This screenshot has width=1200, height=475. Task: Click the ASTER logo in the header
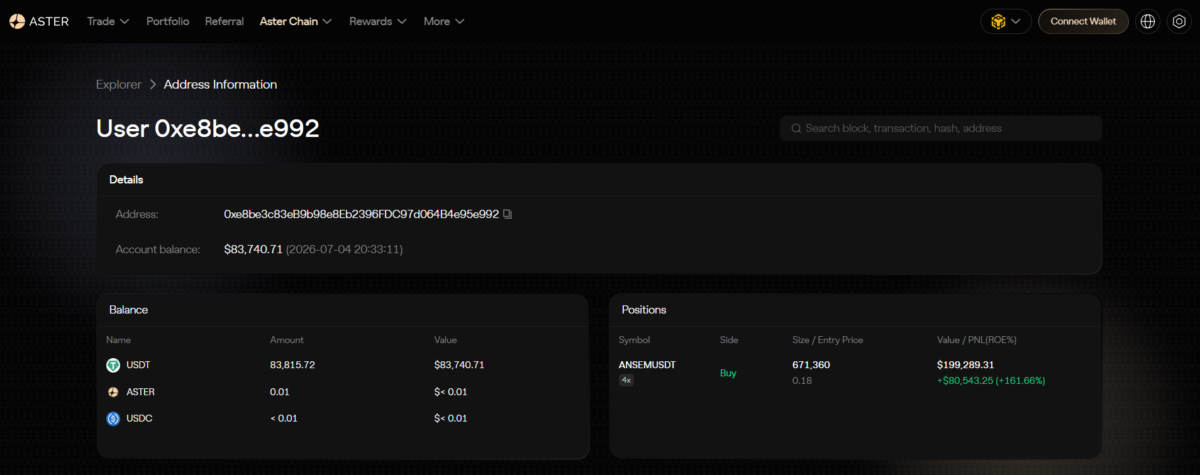tap(39, 21)
